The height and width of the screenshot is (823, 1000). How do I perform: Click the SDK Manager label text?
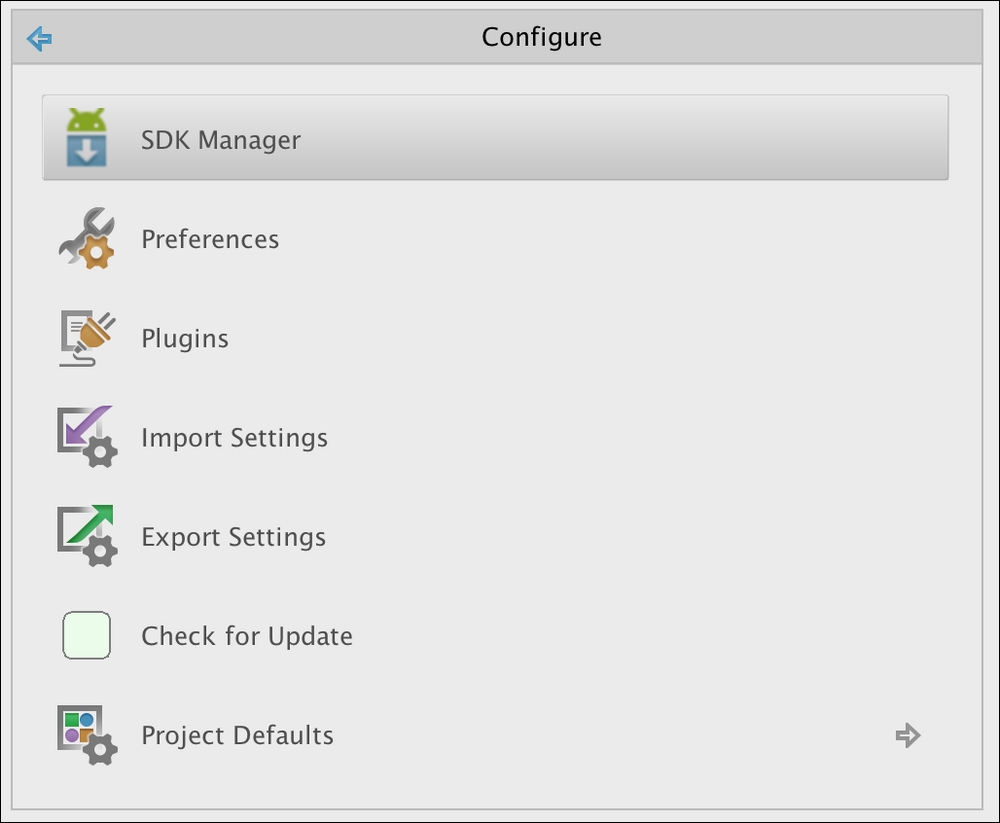pos(221,140)
